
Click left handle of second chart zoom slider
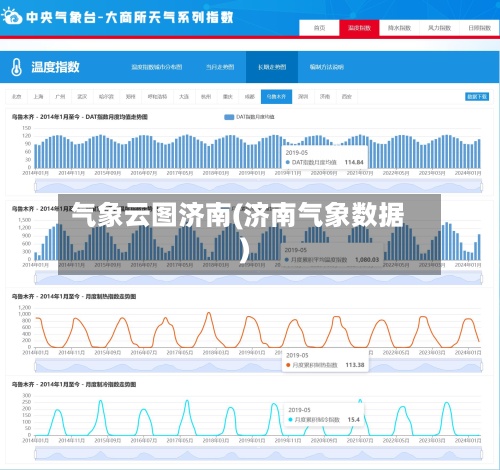click(x=35, y=279)
